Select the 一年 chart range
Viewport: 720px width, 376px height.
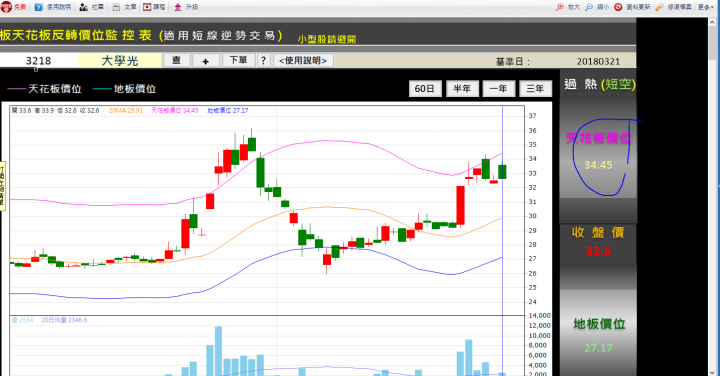498,89
